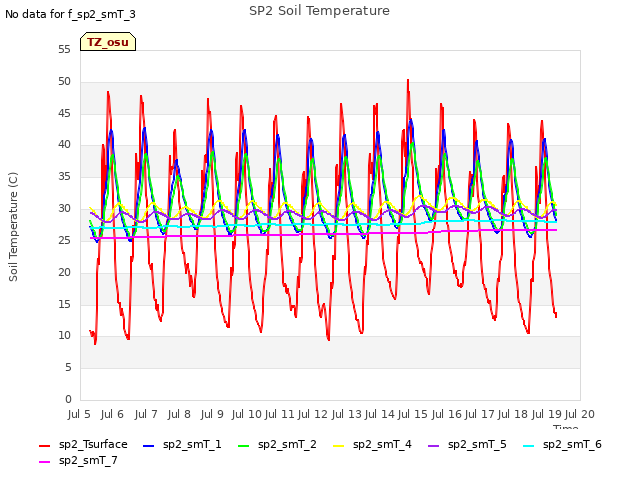Click the Jul 13 x-axis tick label
This screenshot has height=480, width=640.
[x=347, y=414]
